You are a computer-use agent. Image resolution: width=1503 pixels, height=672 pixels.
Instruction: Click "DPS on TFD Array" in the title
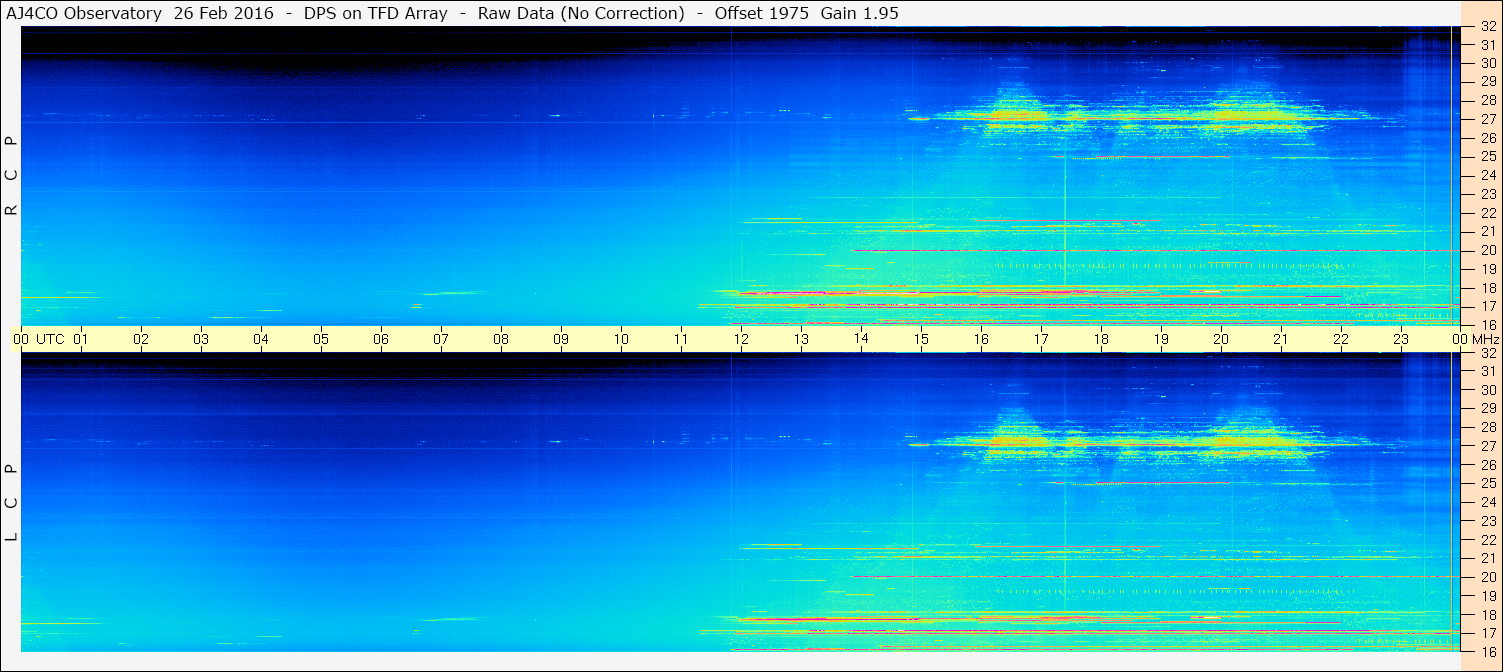(x=375, y=13)
